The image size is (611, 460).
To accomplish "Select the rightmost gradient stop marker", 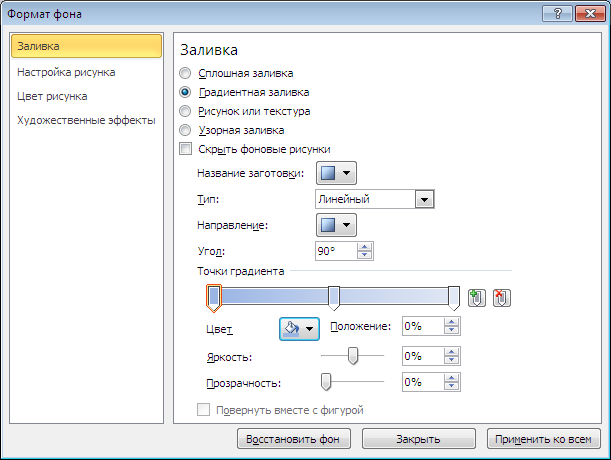I will [454, 298].
